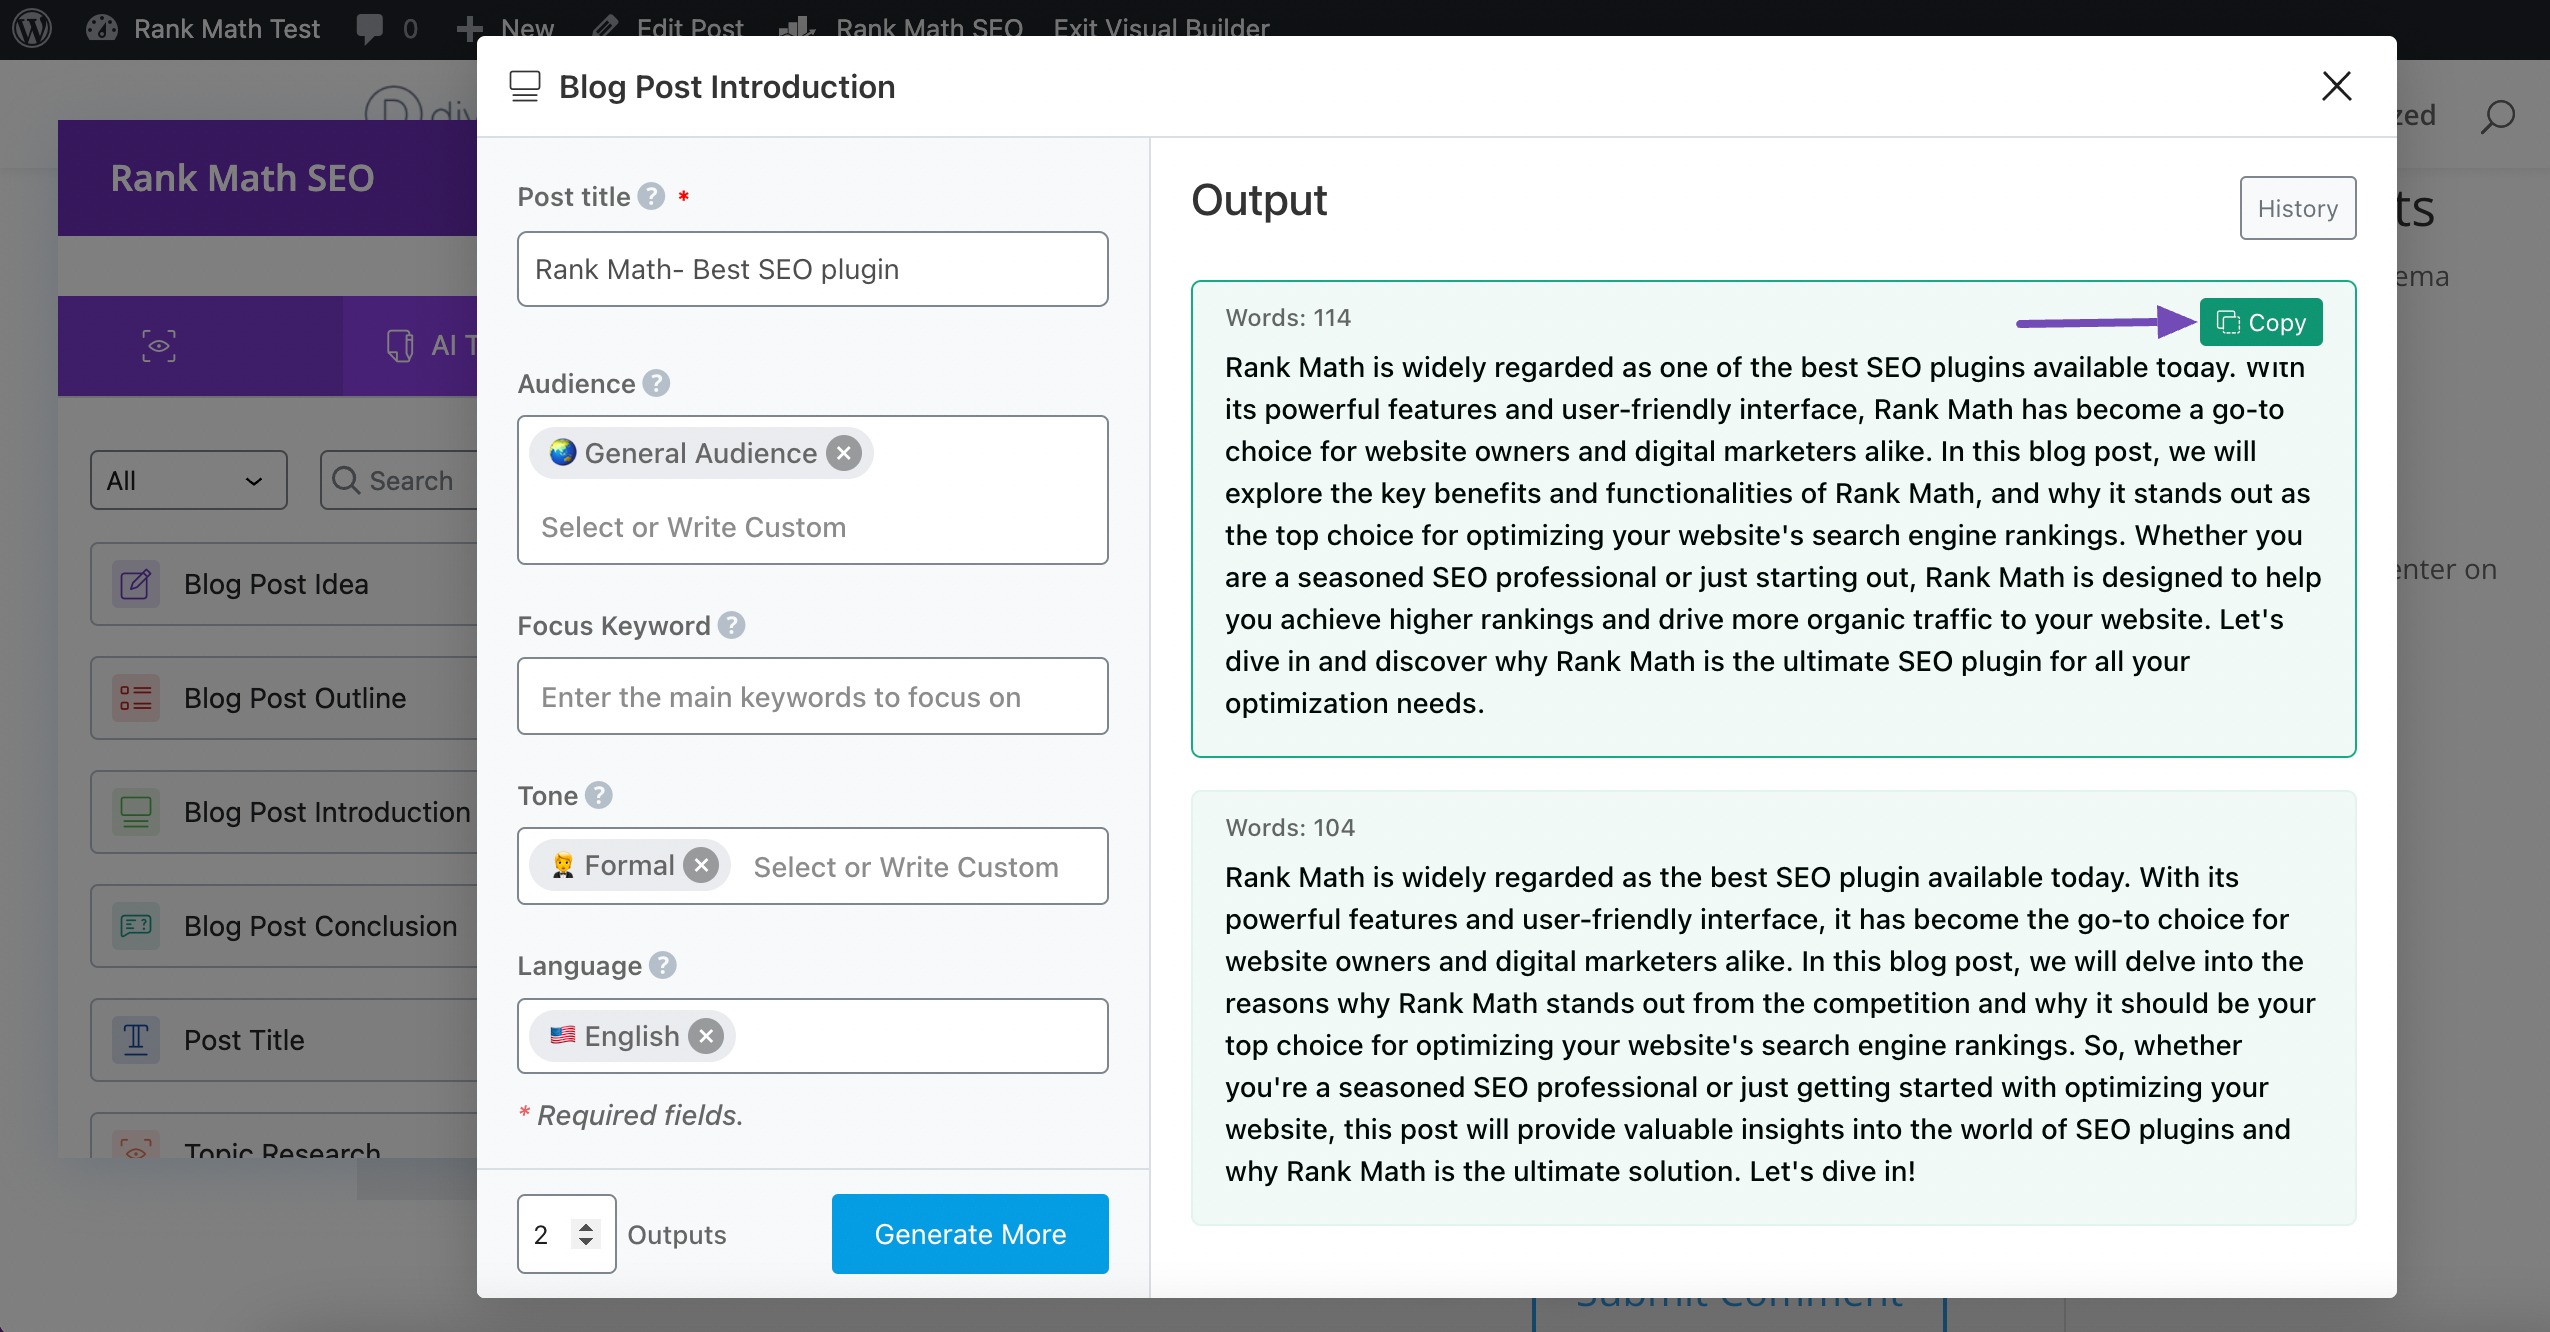Click the Focus Keyword input field
Screen dimensions: 2550x1332
[812, 696]
